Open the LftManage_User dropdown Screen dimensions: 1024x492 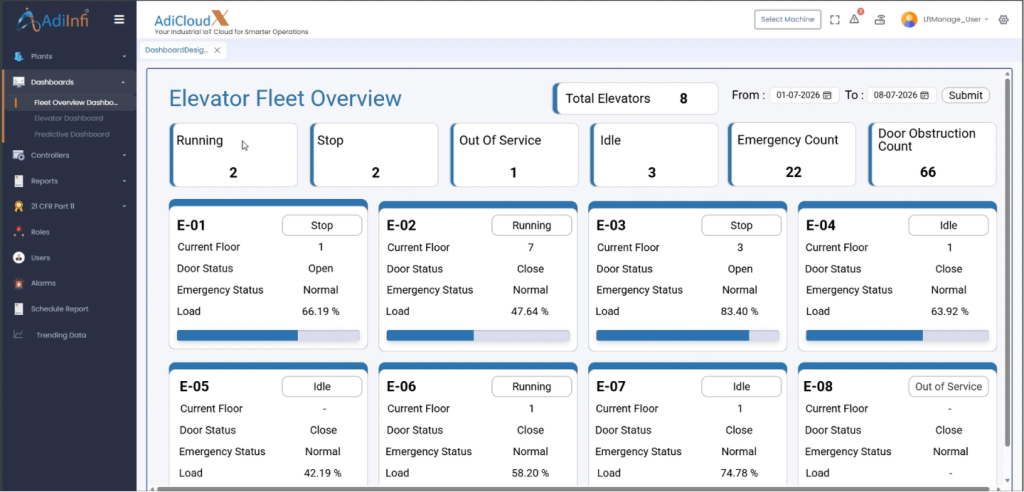[955, 20]
